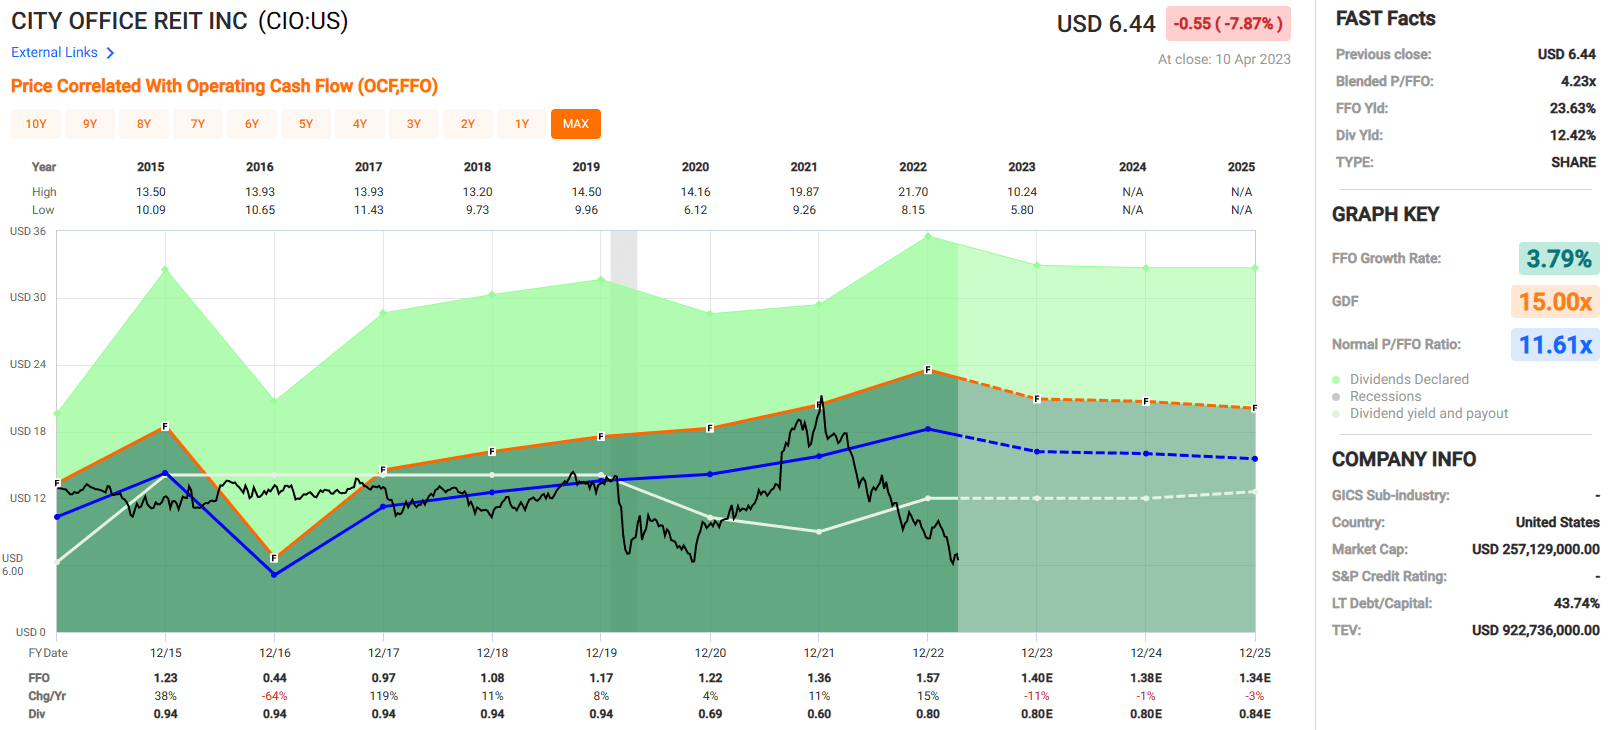The width and height of the screenshot is (1611, 730).
Task: Click the 12/25 FY date label
Action: [x=1255, y=653]
